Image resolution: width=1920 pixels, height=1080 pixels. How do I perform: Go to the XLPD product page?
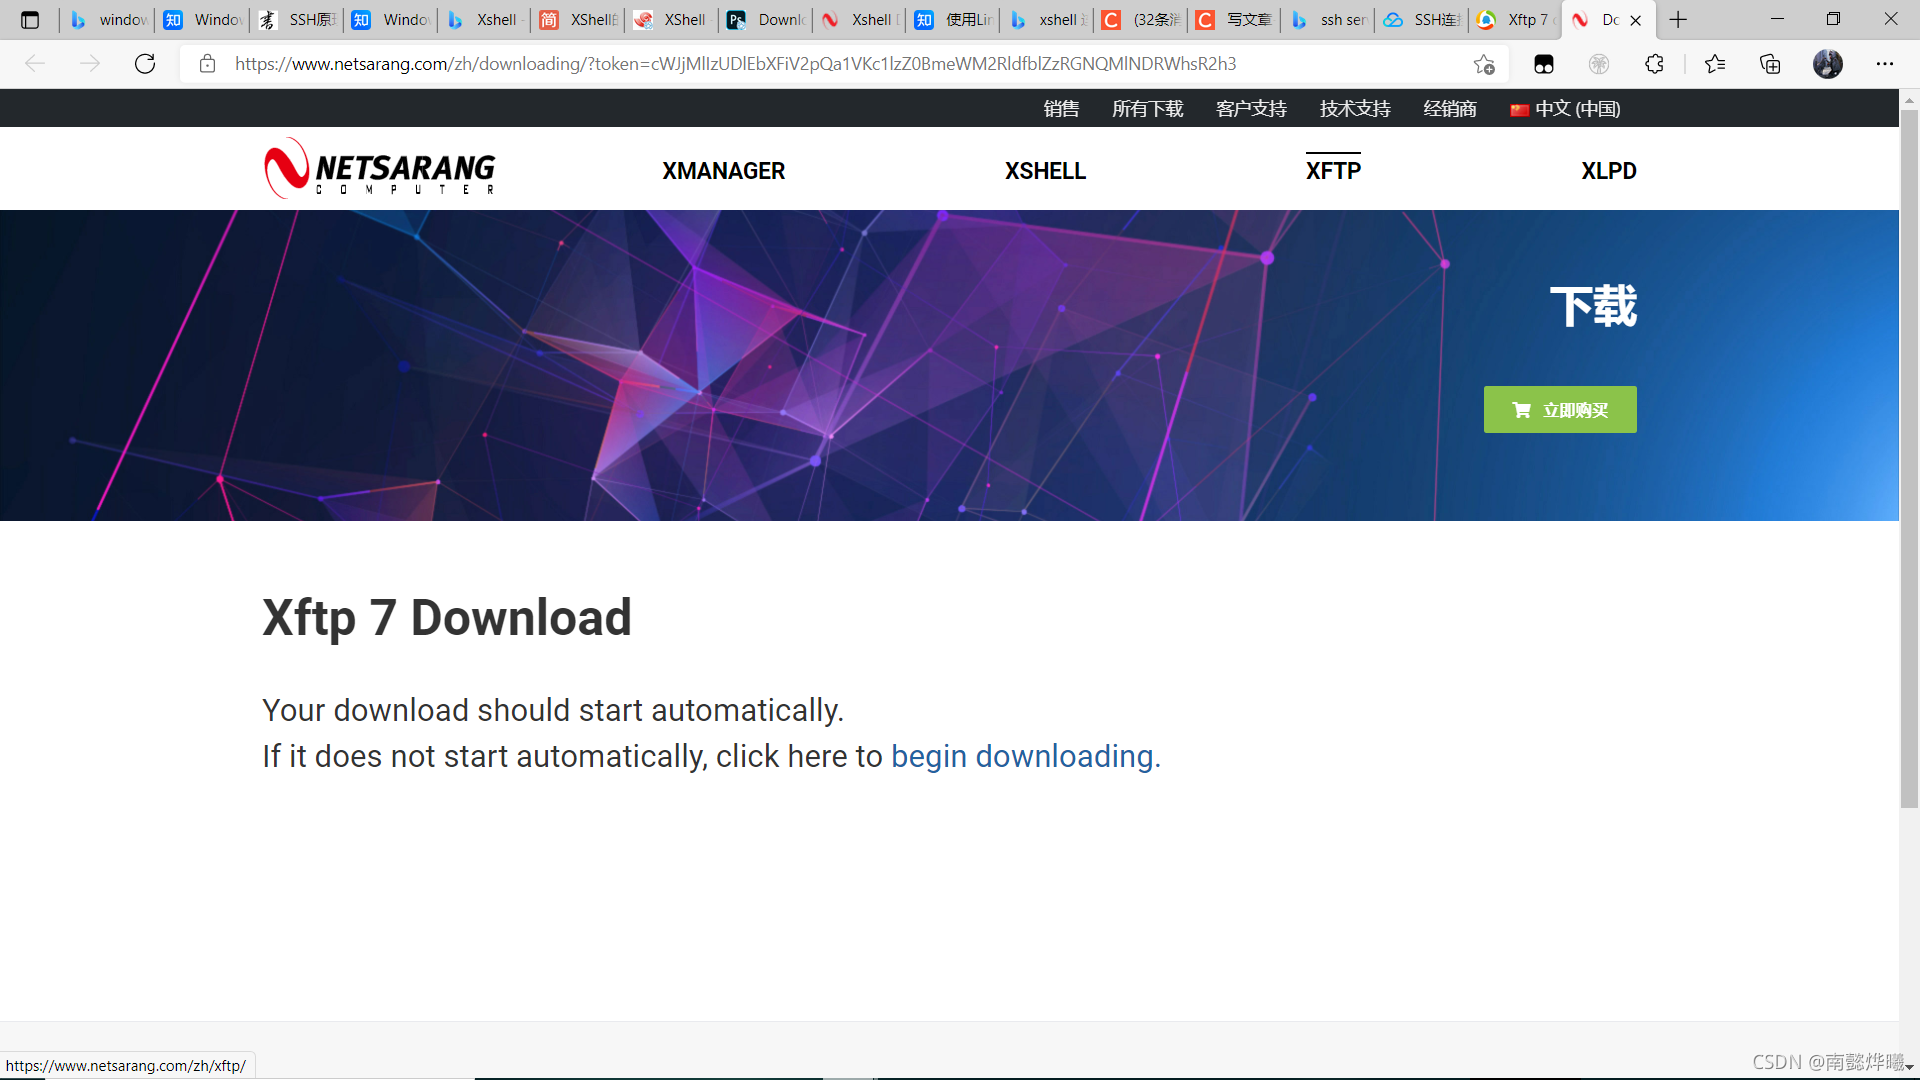coord(1609,171)
